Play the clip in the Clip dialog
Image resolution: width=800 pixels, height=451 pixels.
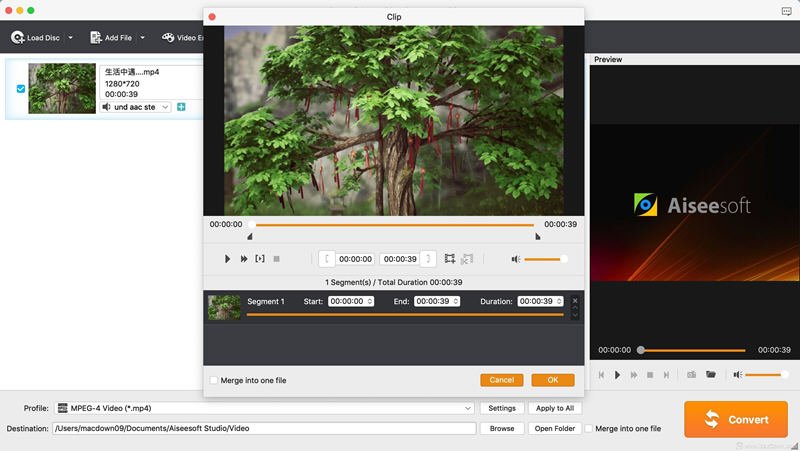pos(228,259)
